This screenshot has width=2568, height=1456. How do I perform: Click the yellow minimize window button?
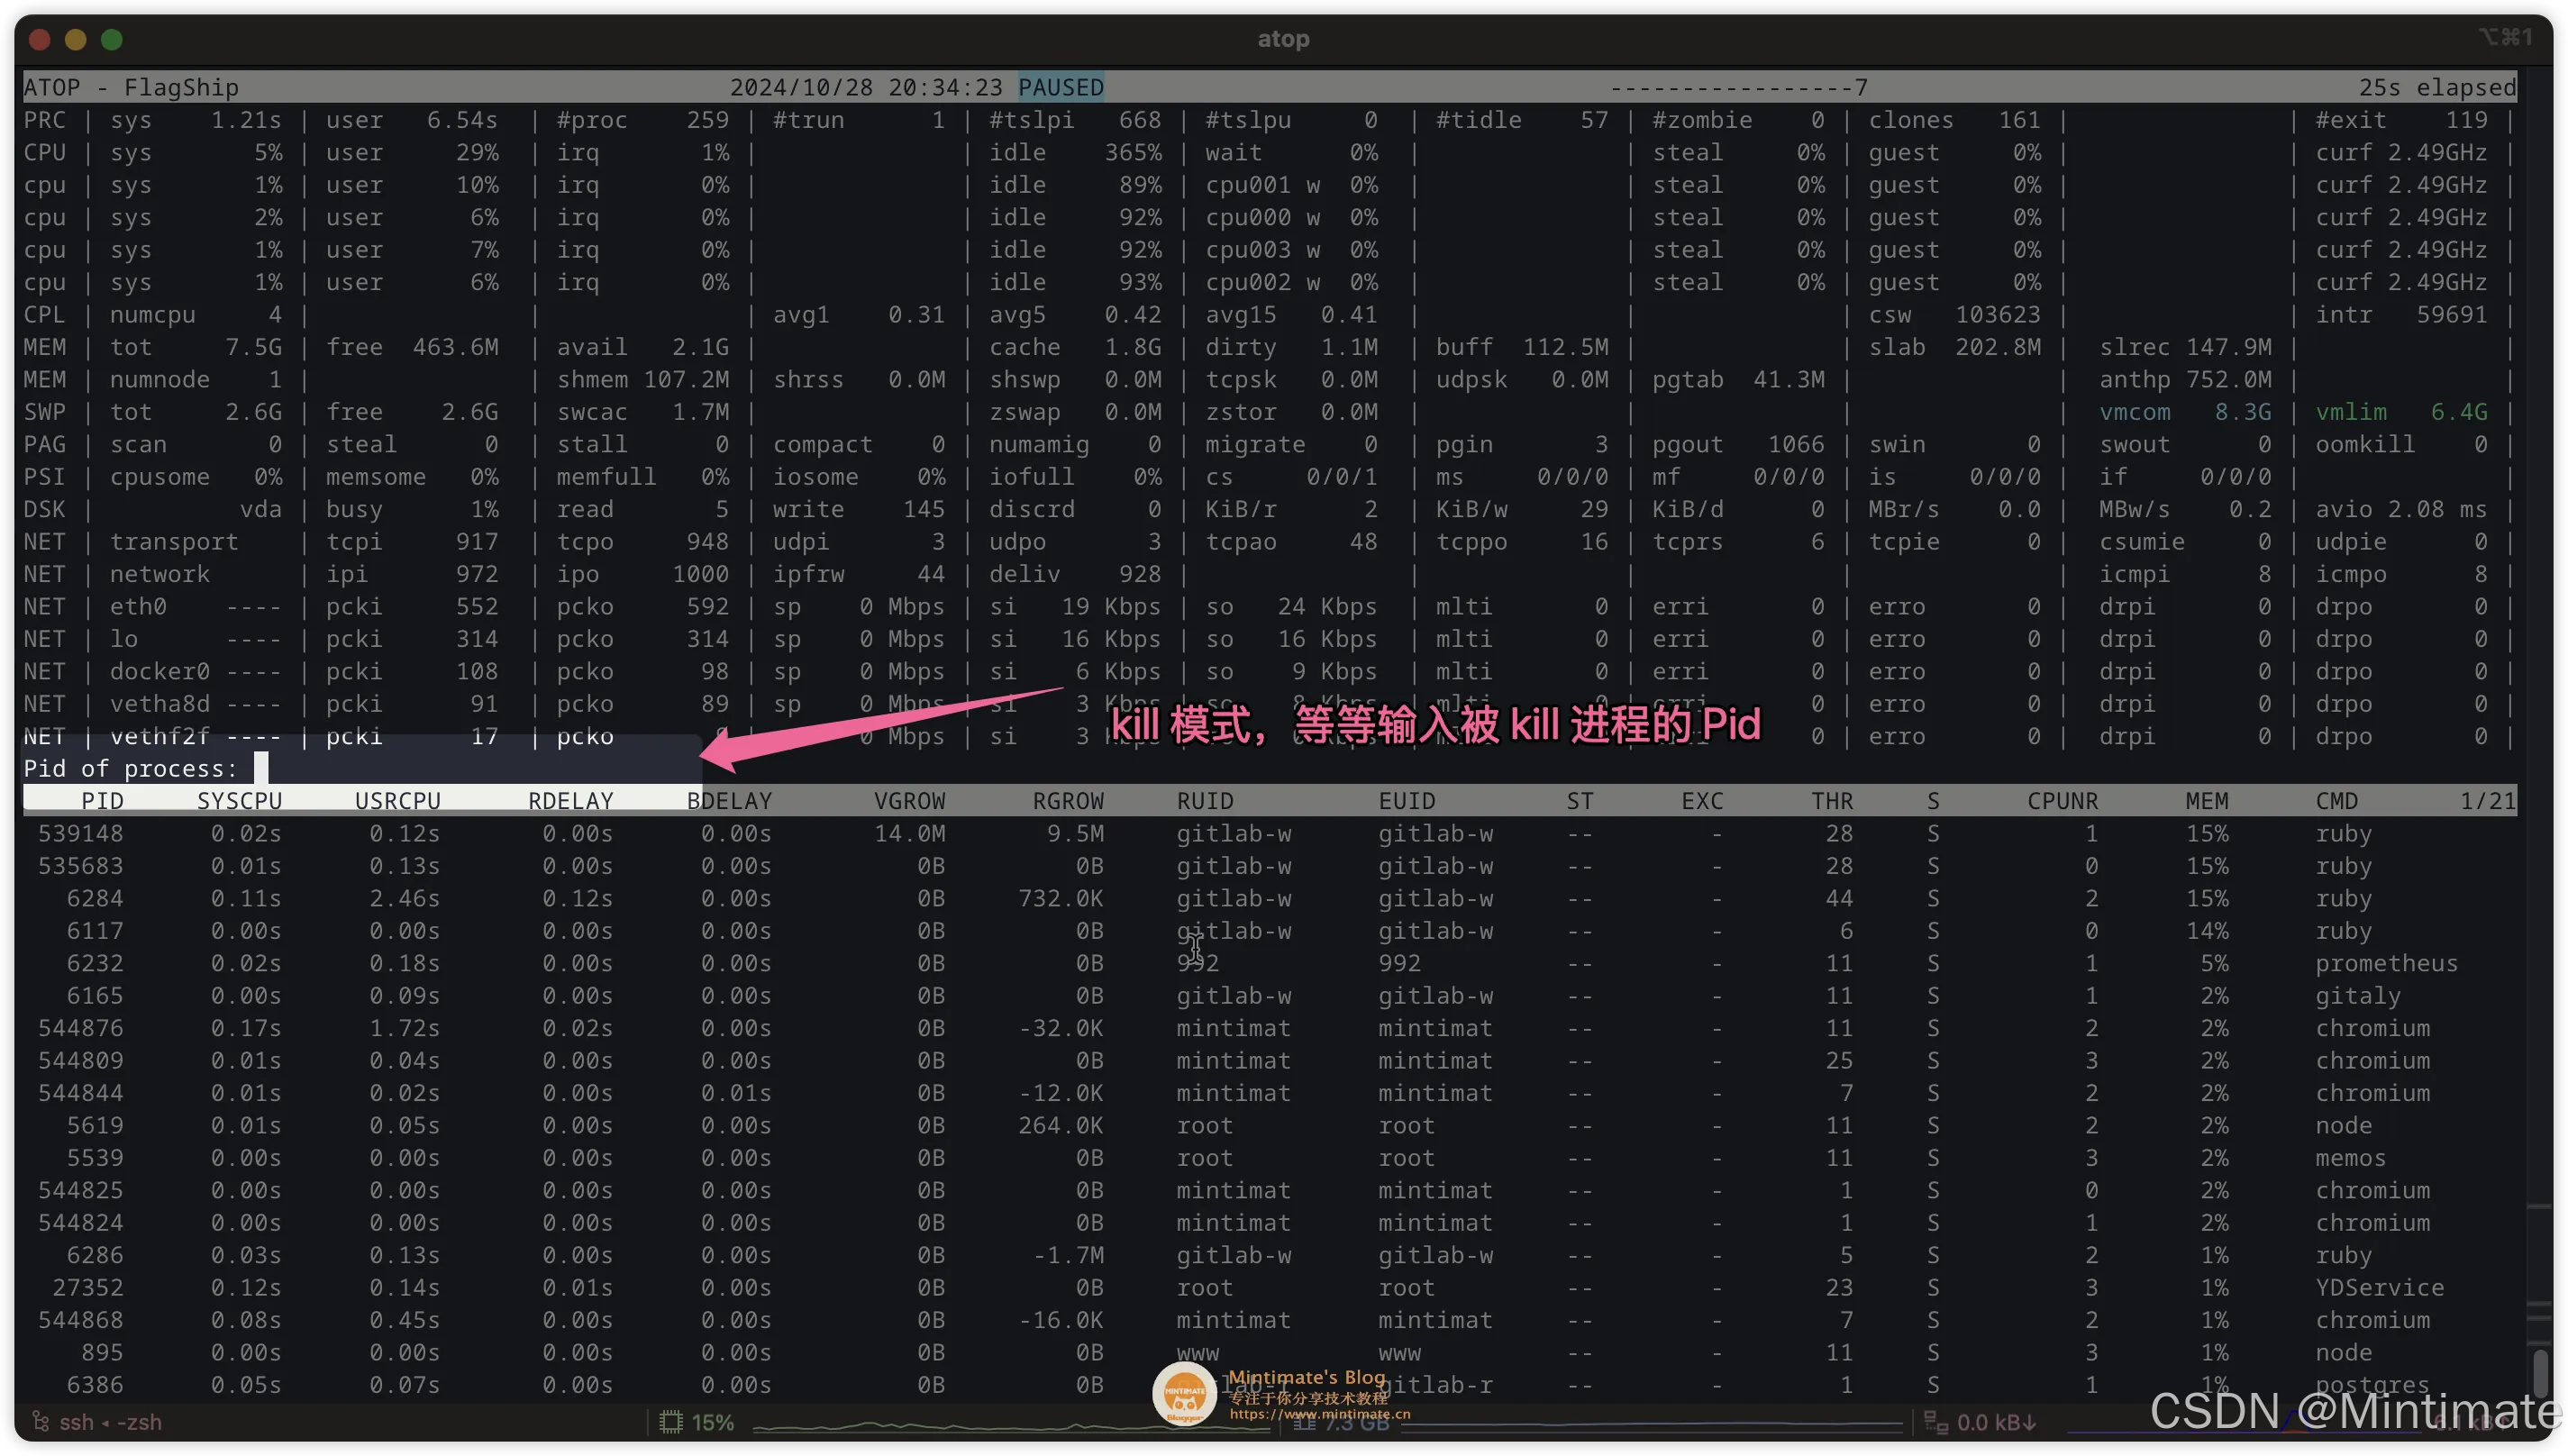[75, 39]
